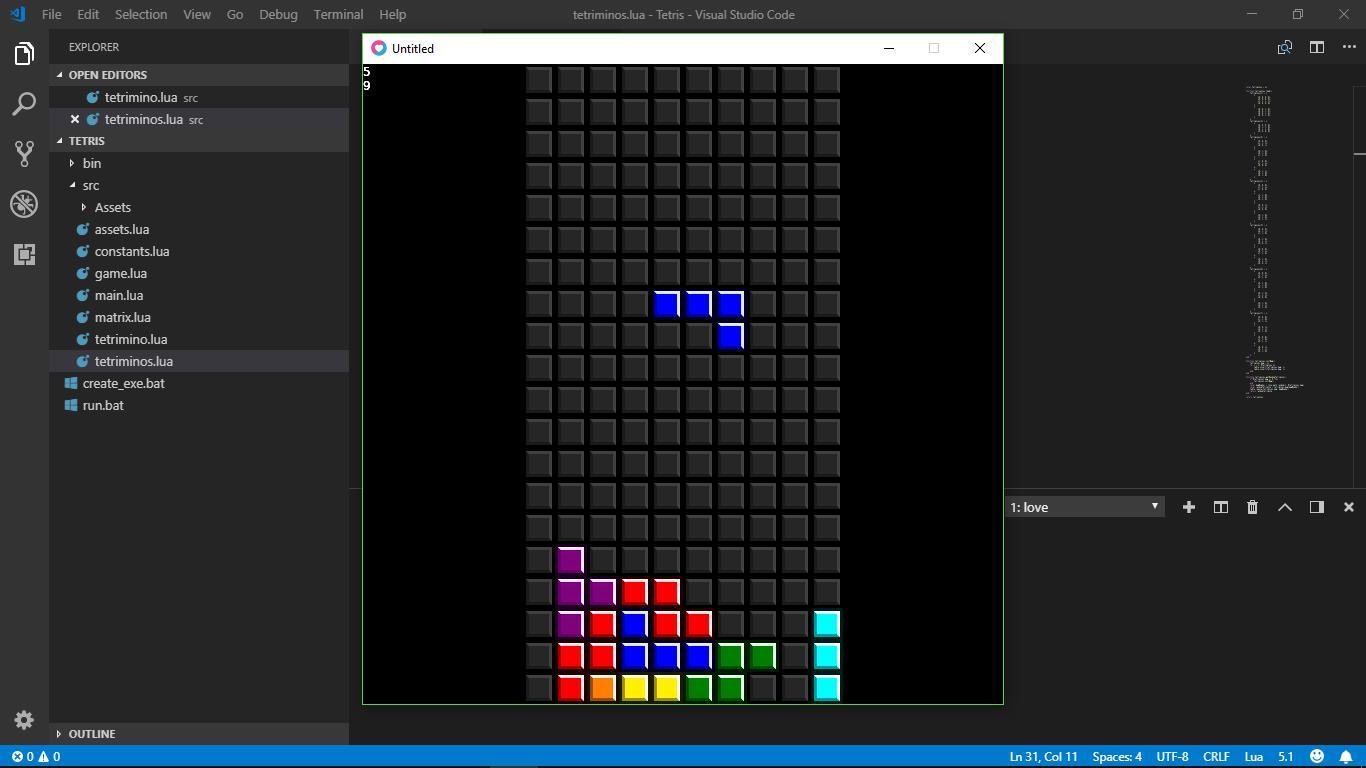Click the orange block in bottom row

point(603,688)
